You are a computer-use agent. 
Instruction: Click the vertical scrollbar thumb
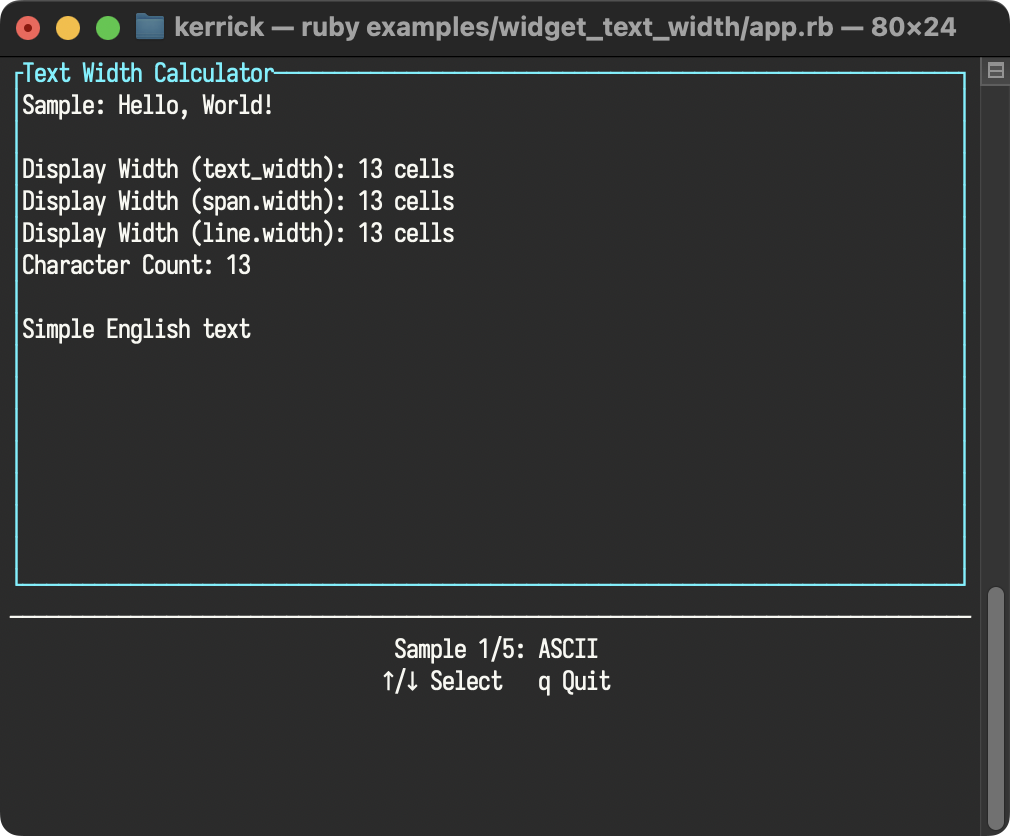[x=996, y=707]
